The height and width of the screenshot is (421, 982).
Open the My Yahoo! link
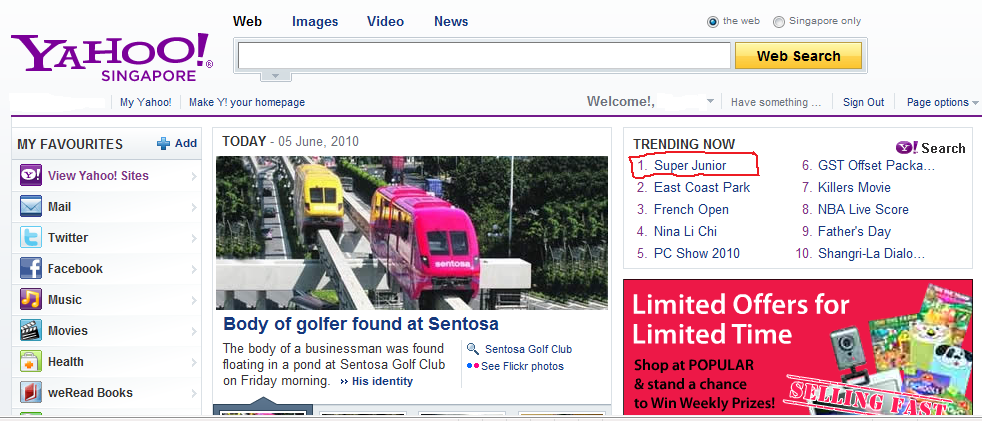tap(146, 102)
